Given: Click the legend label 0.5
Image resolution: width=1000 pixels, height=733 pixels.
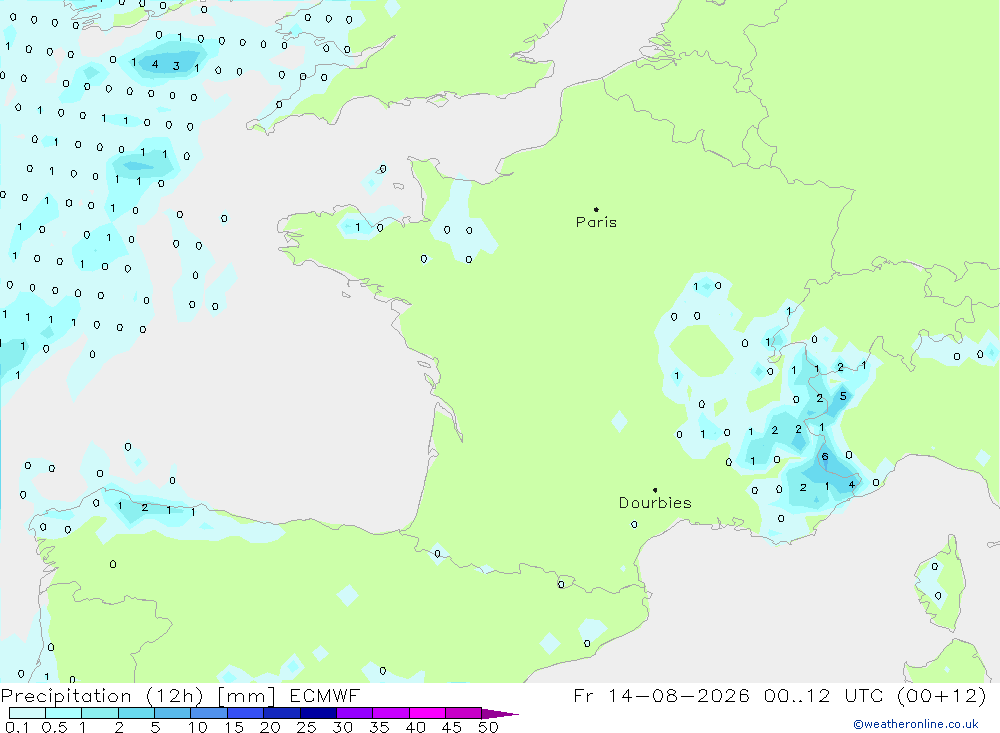Looking at the screenshot, I should [54, 727].
